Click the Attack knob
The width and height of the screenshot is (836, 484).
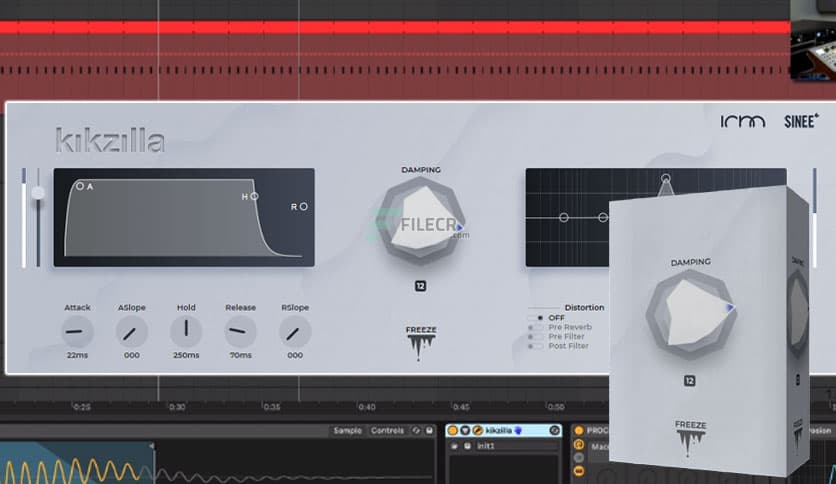pos(77,331)
